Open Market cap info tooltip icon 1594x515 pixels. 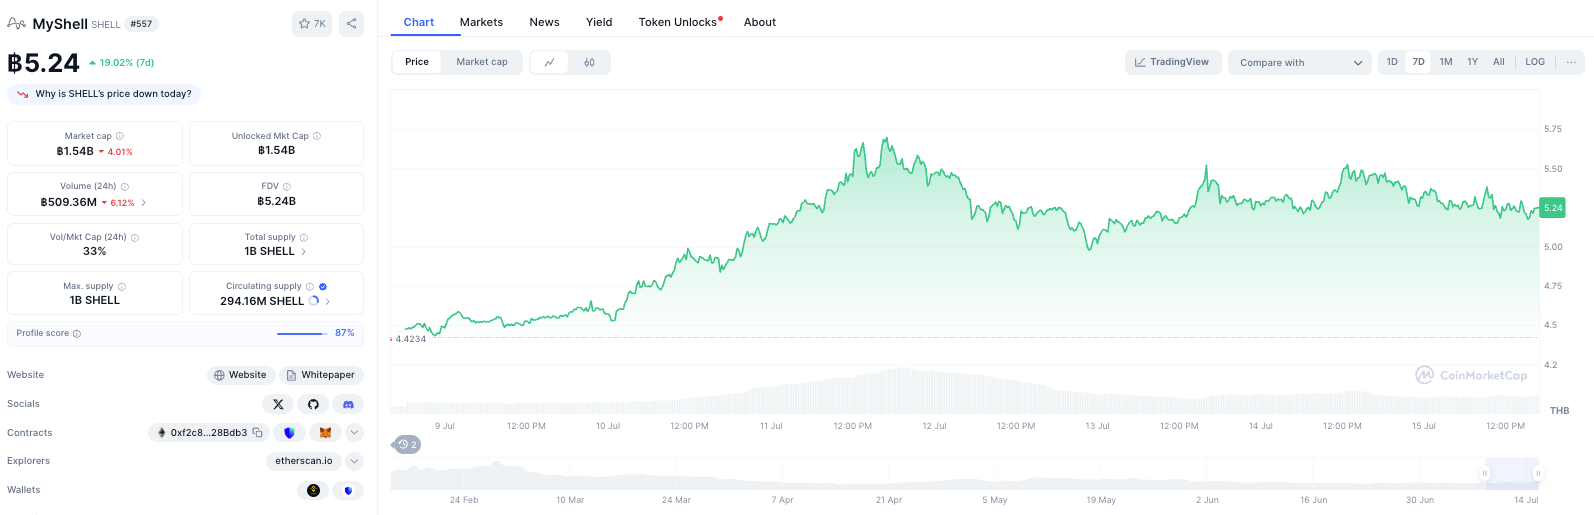120,136
